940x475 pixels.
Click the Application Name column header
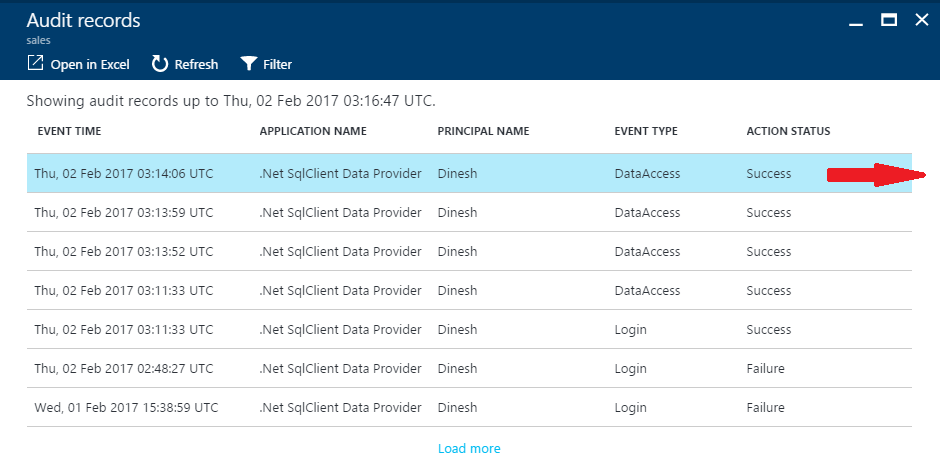[313, 131]
